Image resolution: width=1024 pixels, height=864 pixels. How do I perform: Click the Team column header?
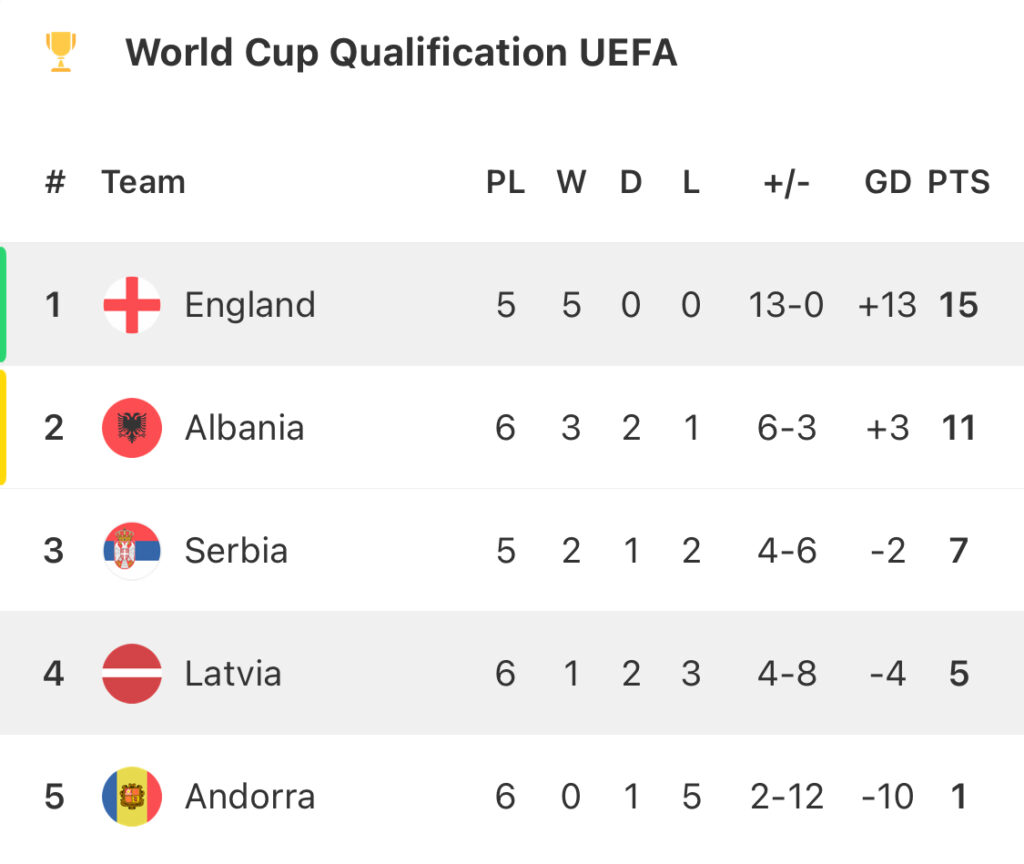click(x=143, y=182)
